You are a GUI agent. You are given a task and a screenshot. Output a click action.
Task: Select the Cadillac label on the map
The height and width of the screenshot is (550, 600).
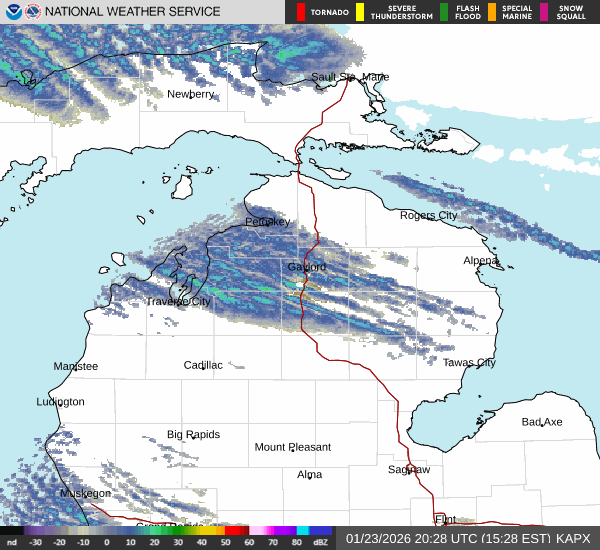203,365
